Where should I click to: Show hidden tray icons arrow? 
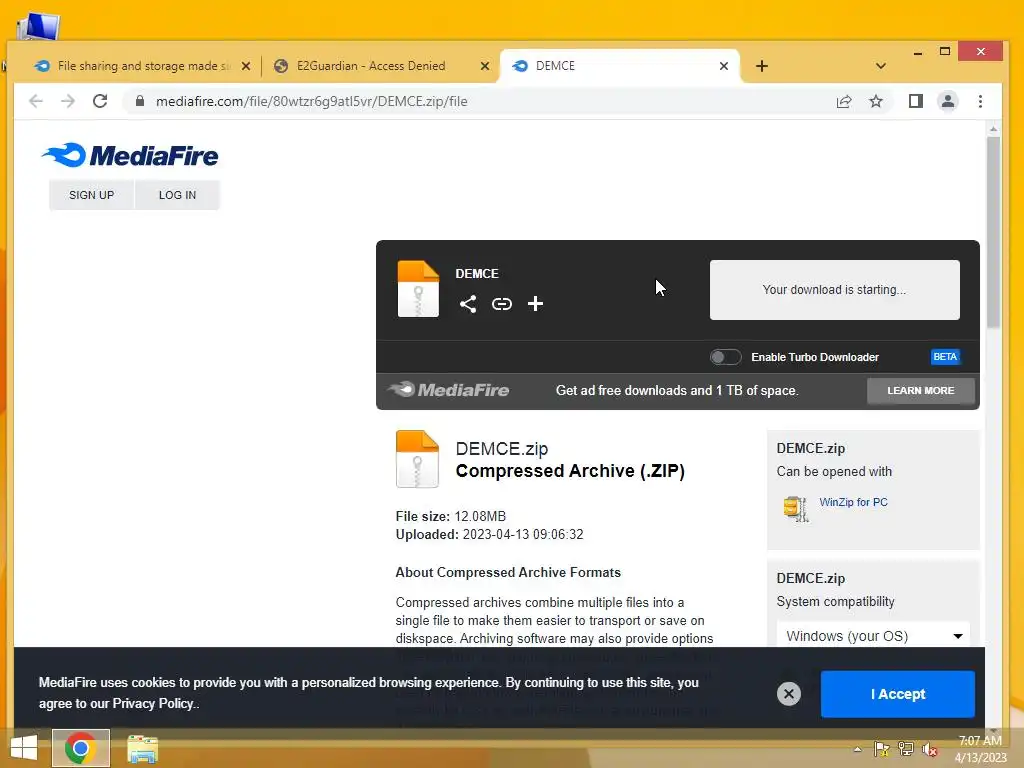point(857,749)
